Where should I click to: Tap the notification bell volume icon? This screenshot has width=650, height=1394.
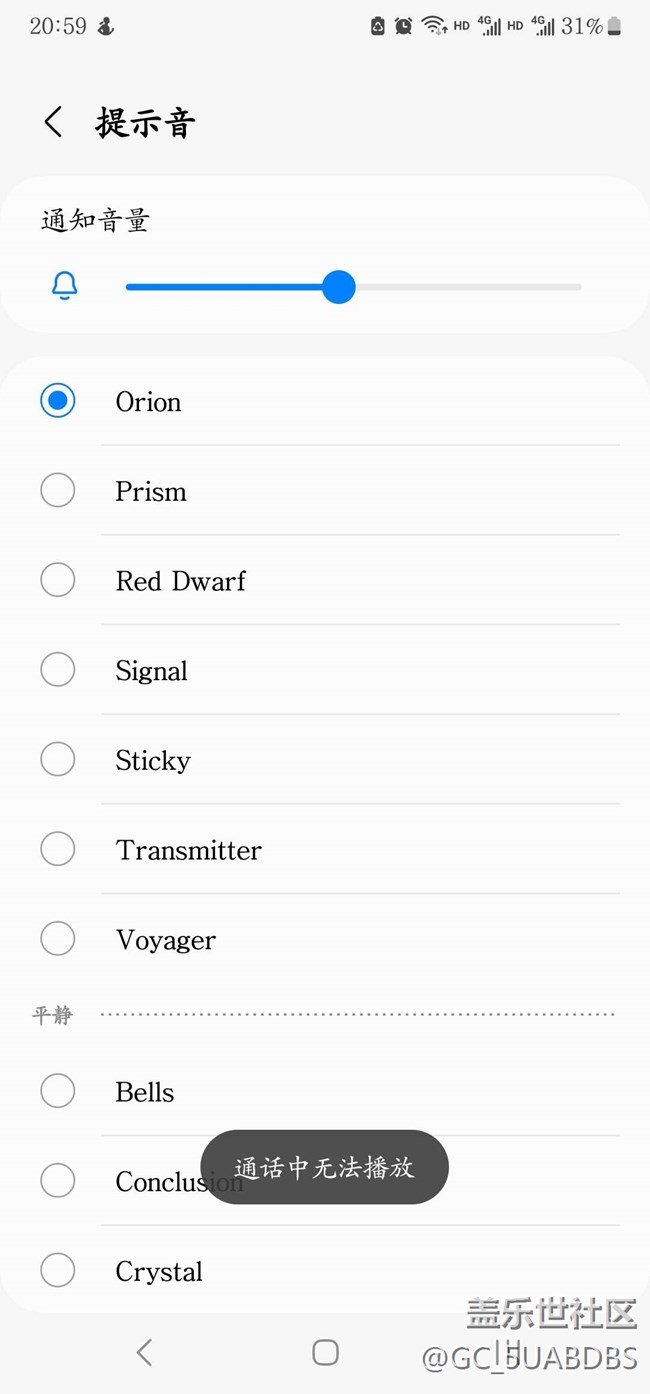65,286
